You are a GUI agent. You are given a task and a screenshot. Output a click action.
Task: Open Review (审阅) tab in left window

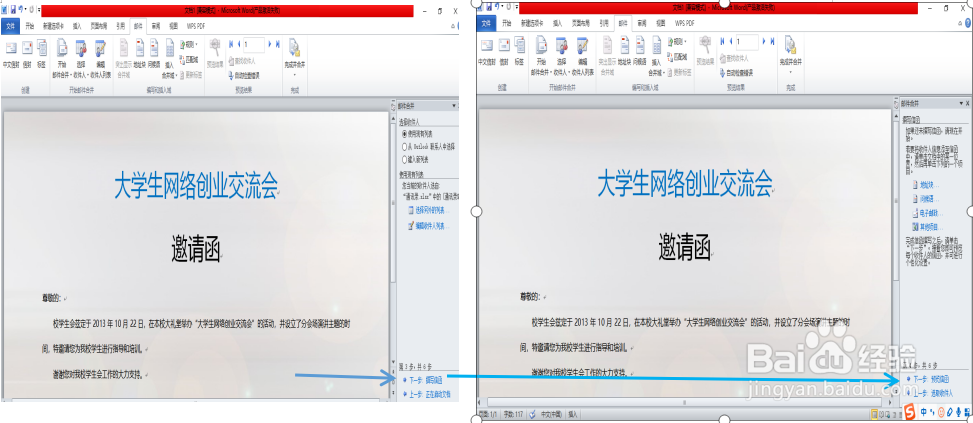click(x=156, y=26)
